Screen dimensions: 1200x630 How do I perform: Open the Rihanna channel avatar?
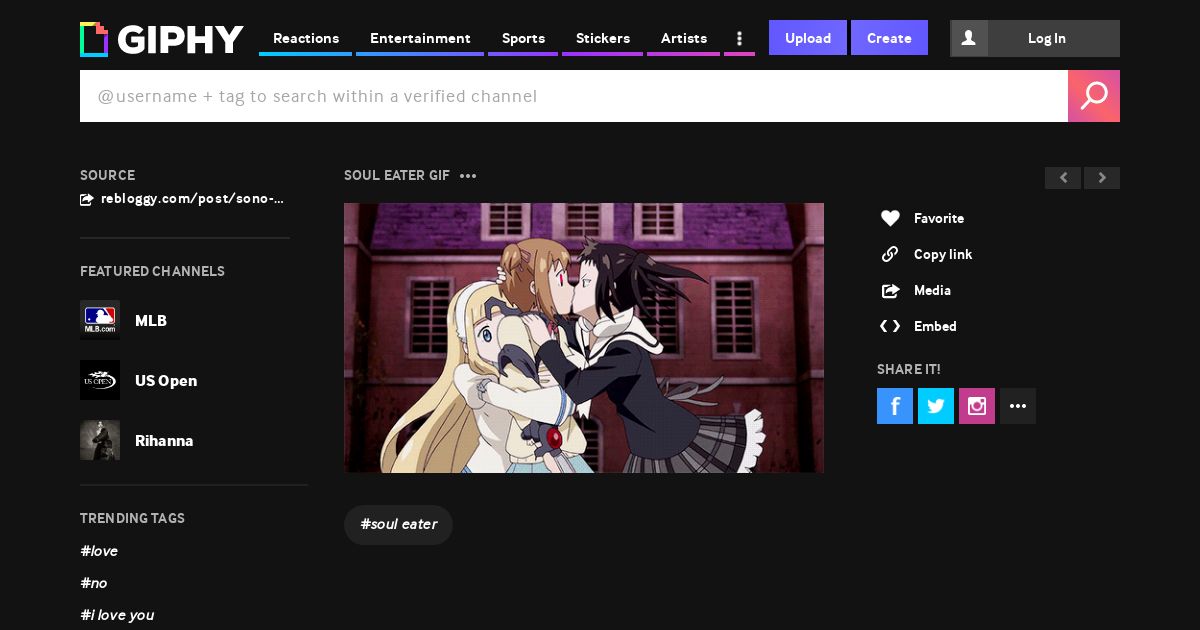(x=100, y=440)
